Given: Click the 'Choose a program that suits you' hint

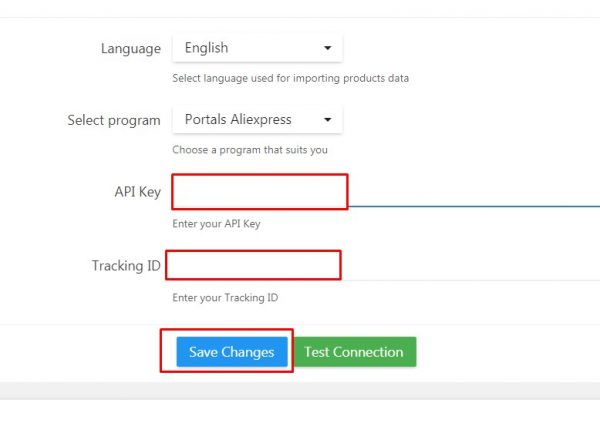Looking at the screenshot, I should pyautogui.click(x=250, y=150).
